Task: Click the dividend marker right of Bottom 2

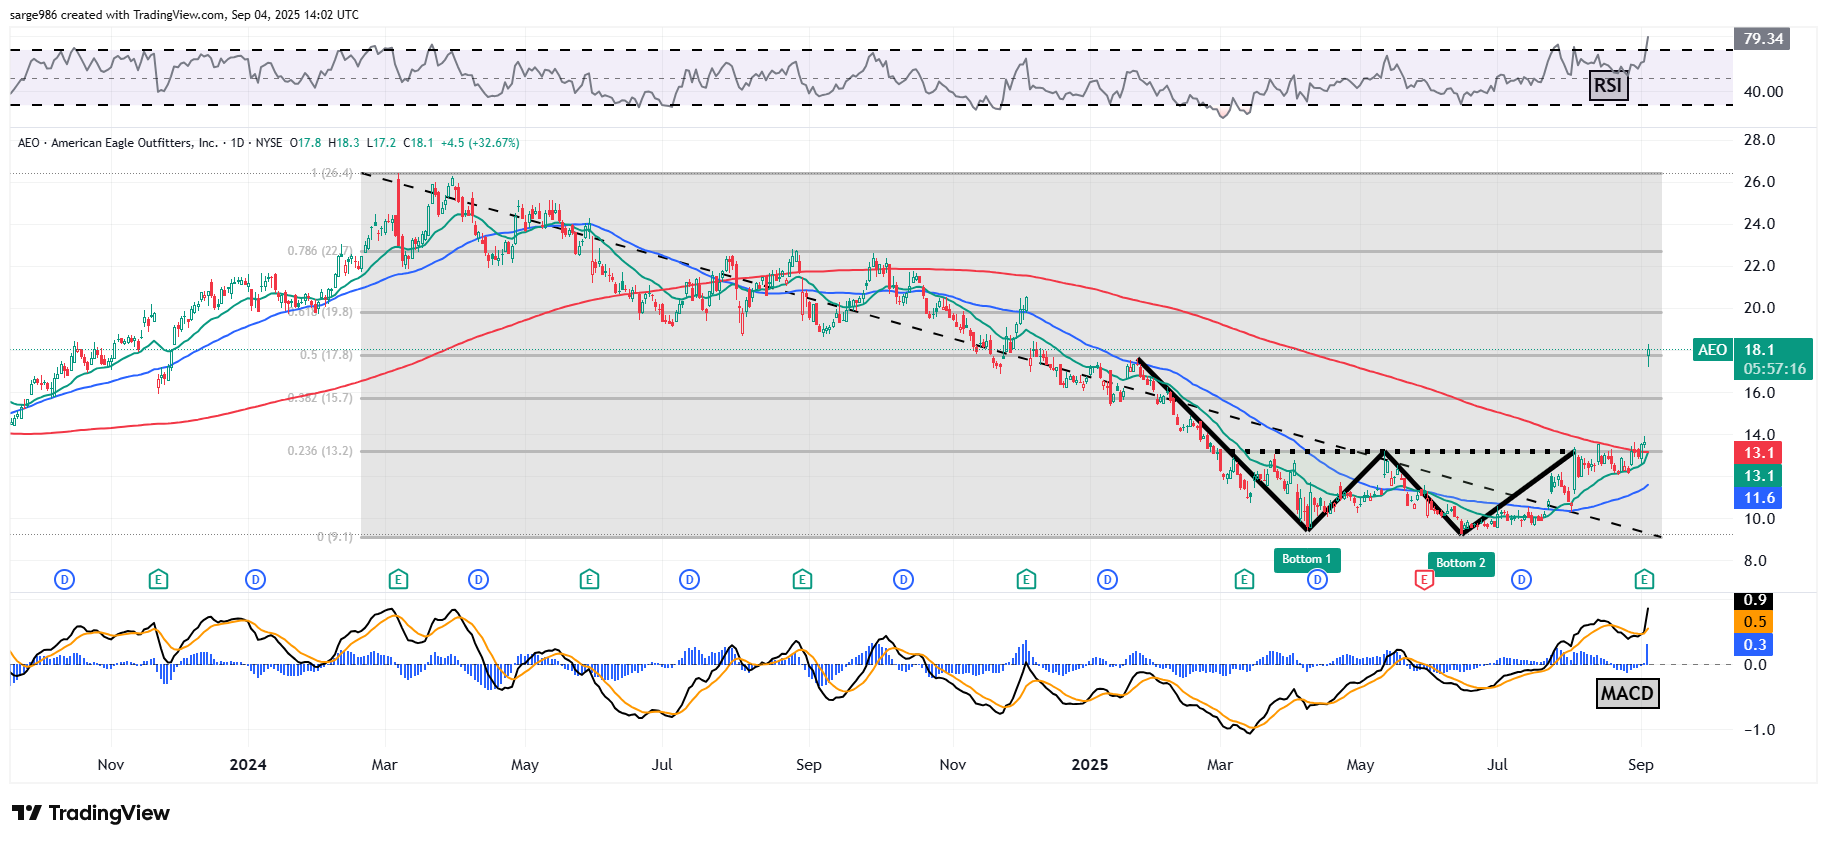Action: [x=1521, y=579]
